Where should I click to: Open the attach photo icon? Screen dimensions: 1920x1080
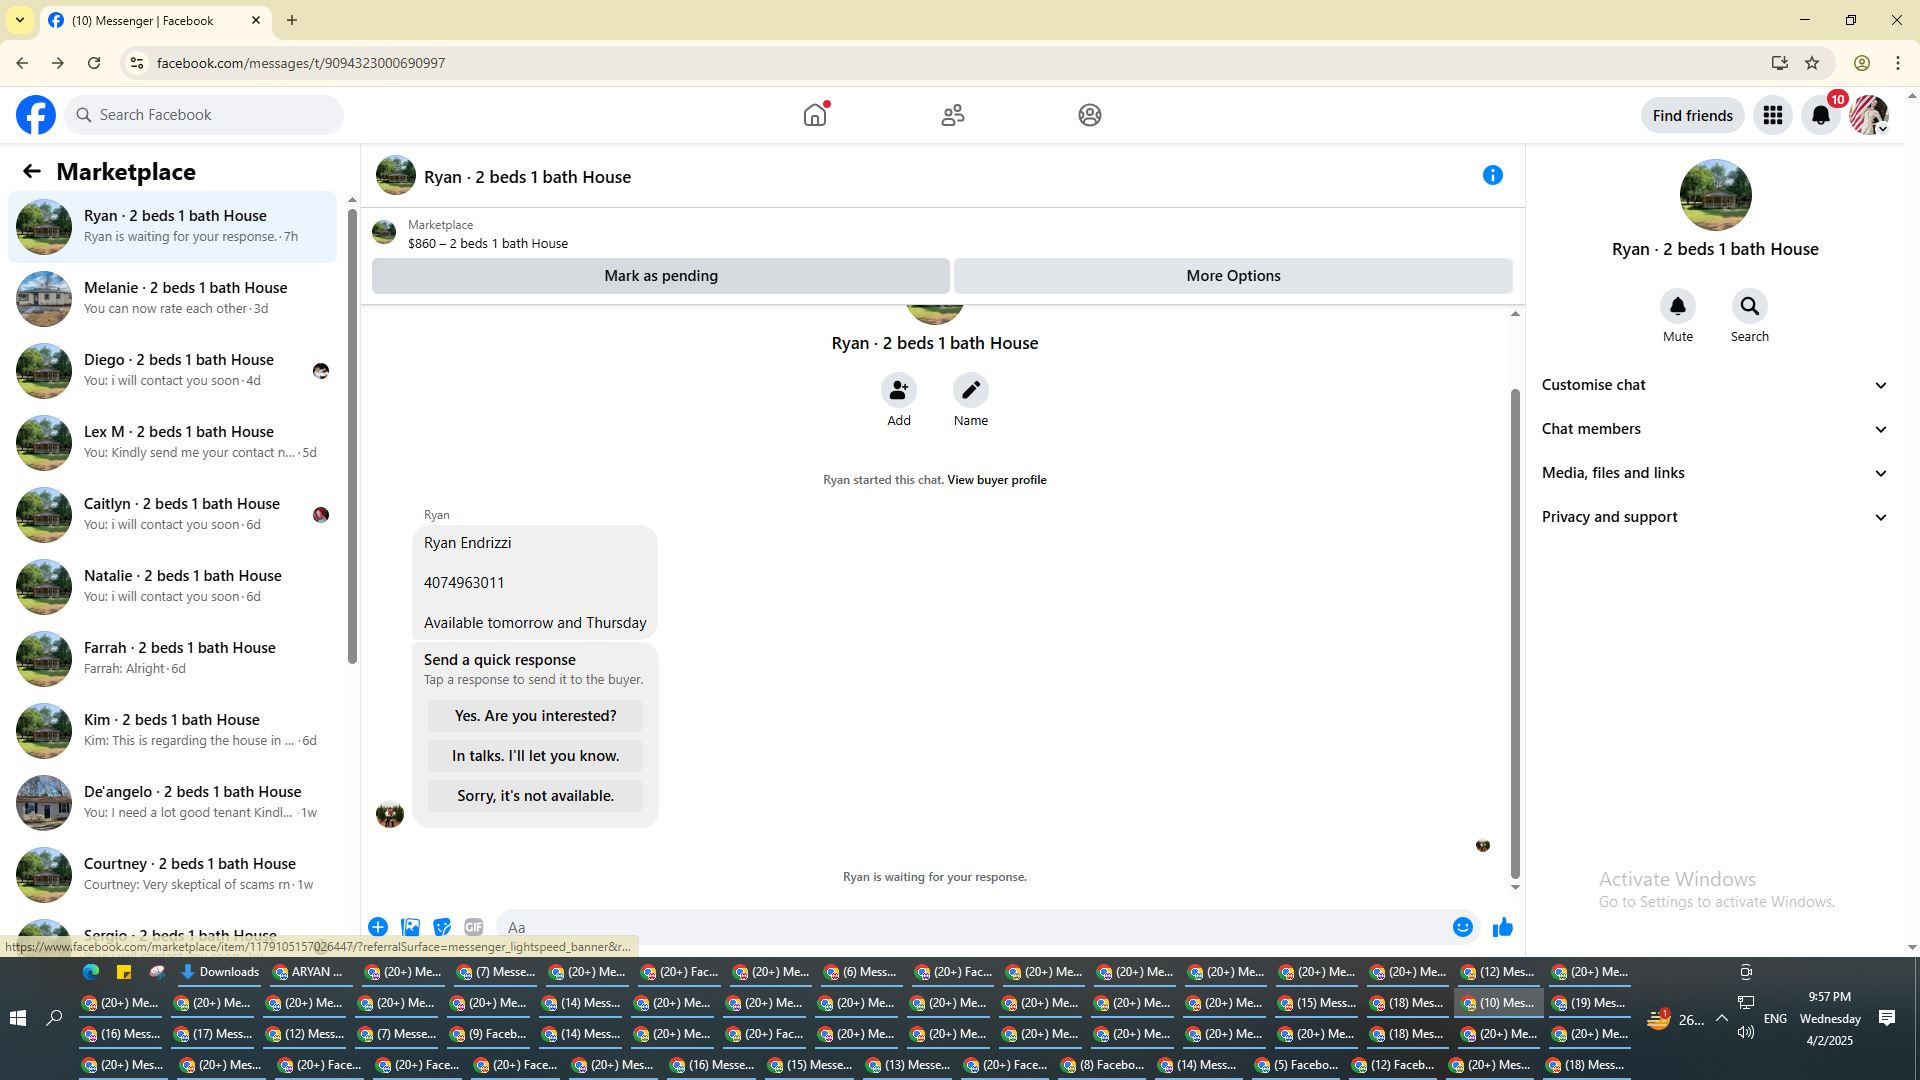[x=410, y=927]
